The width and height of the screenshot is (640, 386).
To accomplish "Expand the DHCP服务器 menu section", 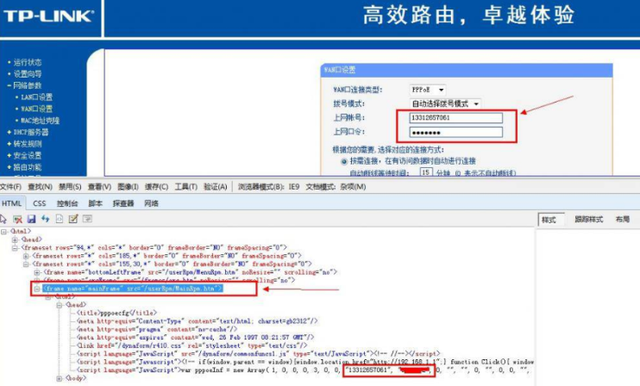I will (x=31, y=132).
